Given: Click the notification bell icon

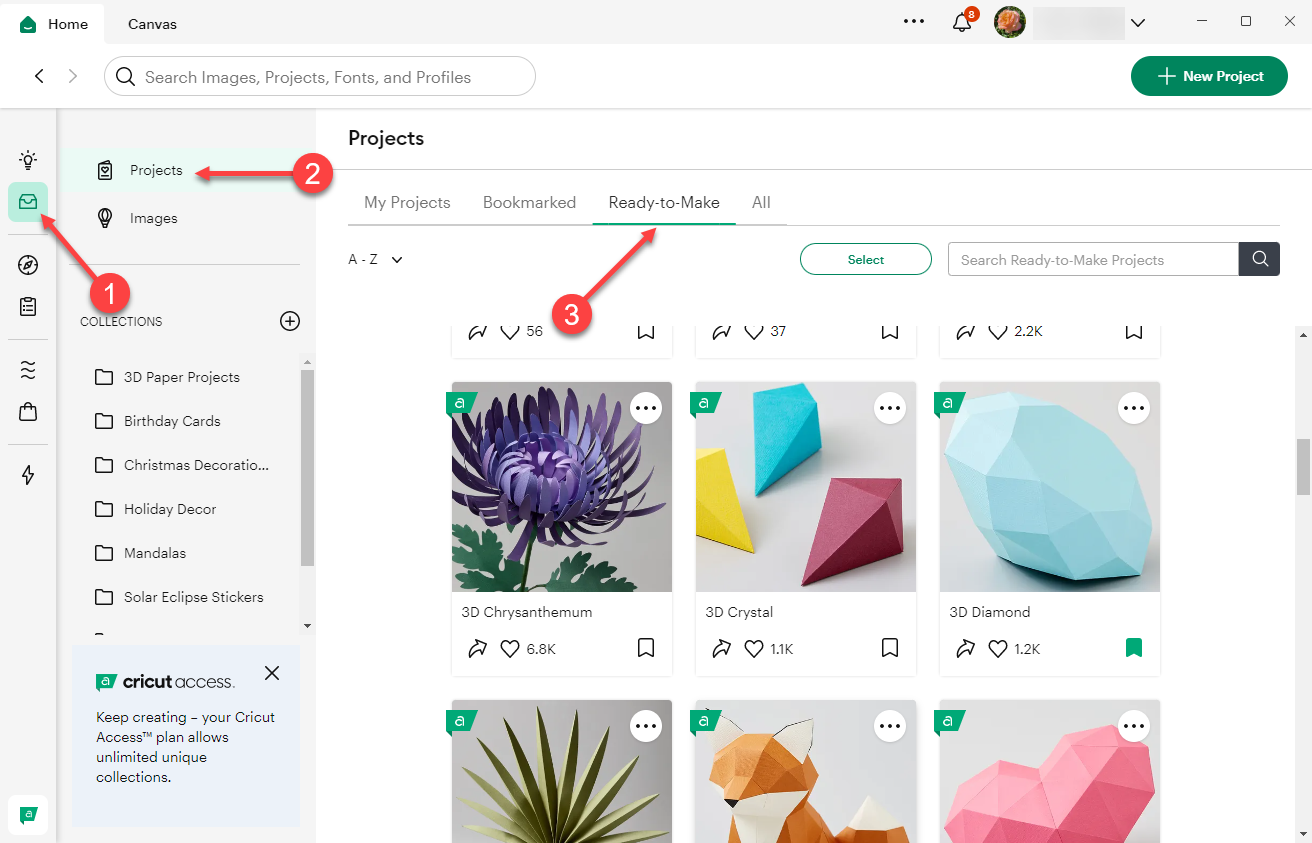Looking at the screenshot, I should pyautogui.click(x=962, y=22).
